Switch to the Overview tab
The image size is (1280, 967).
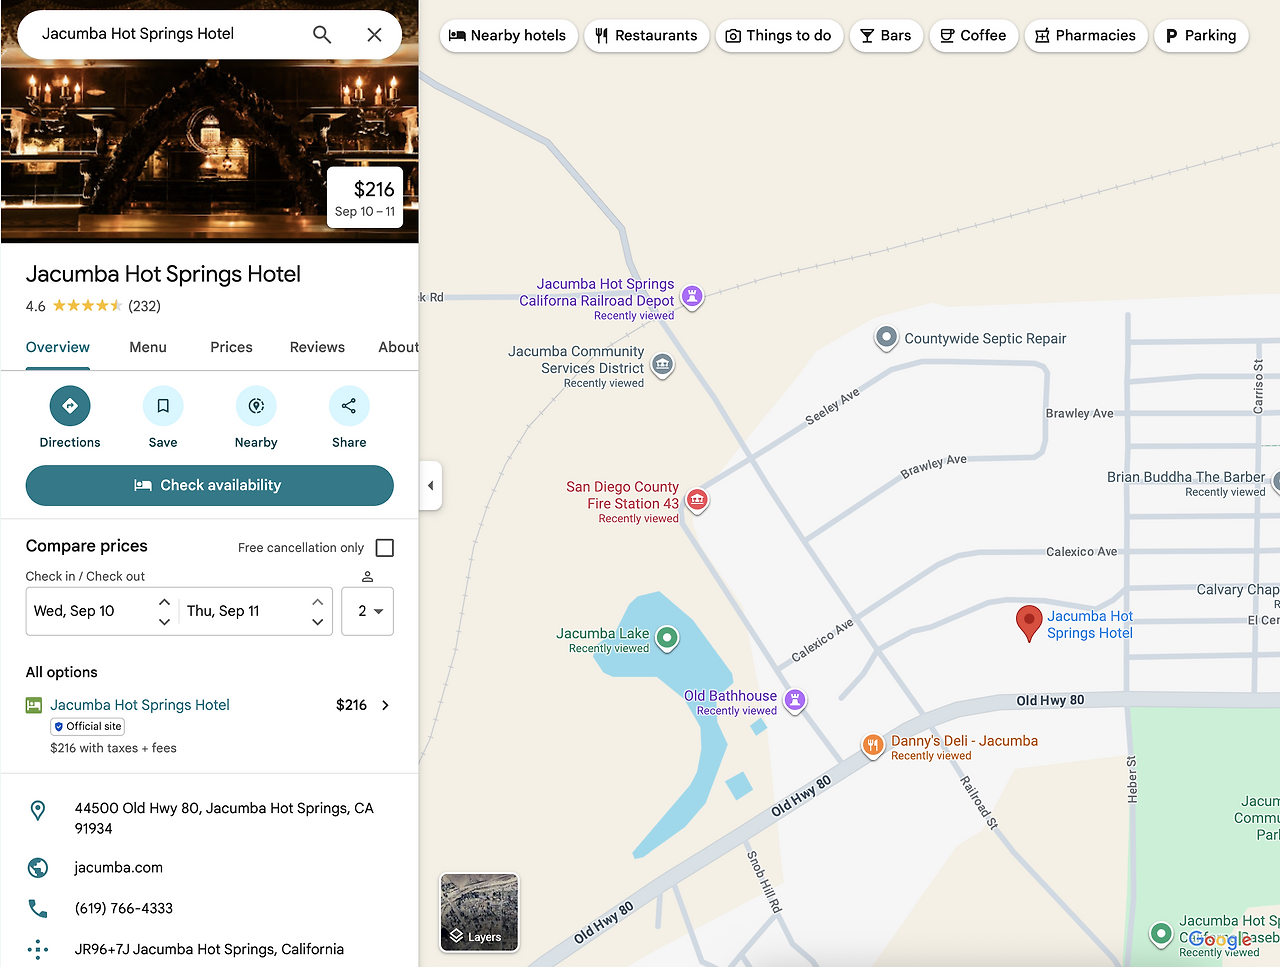(58, 347)
